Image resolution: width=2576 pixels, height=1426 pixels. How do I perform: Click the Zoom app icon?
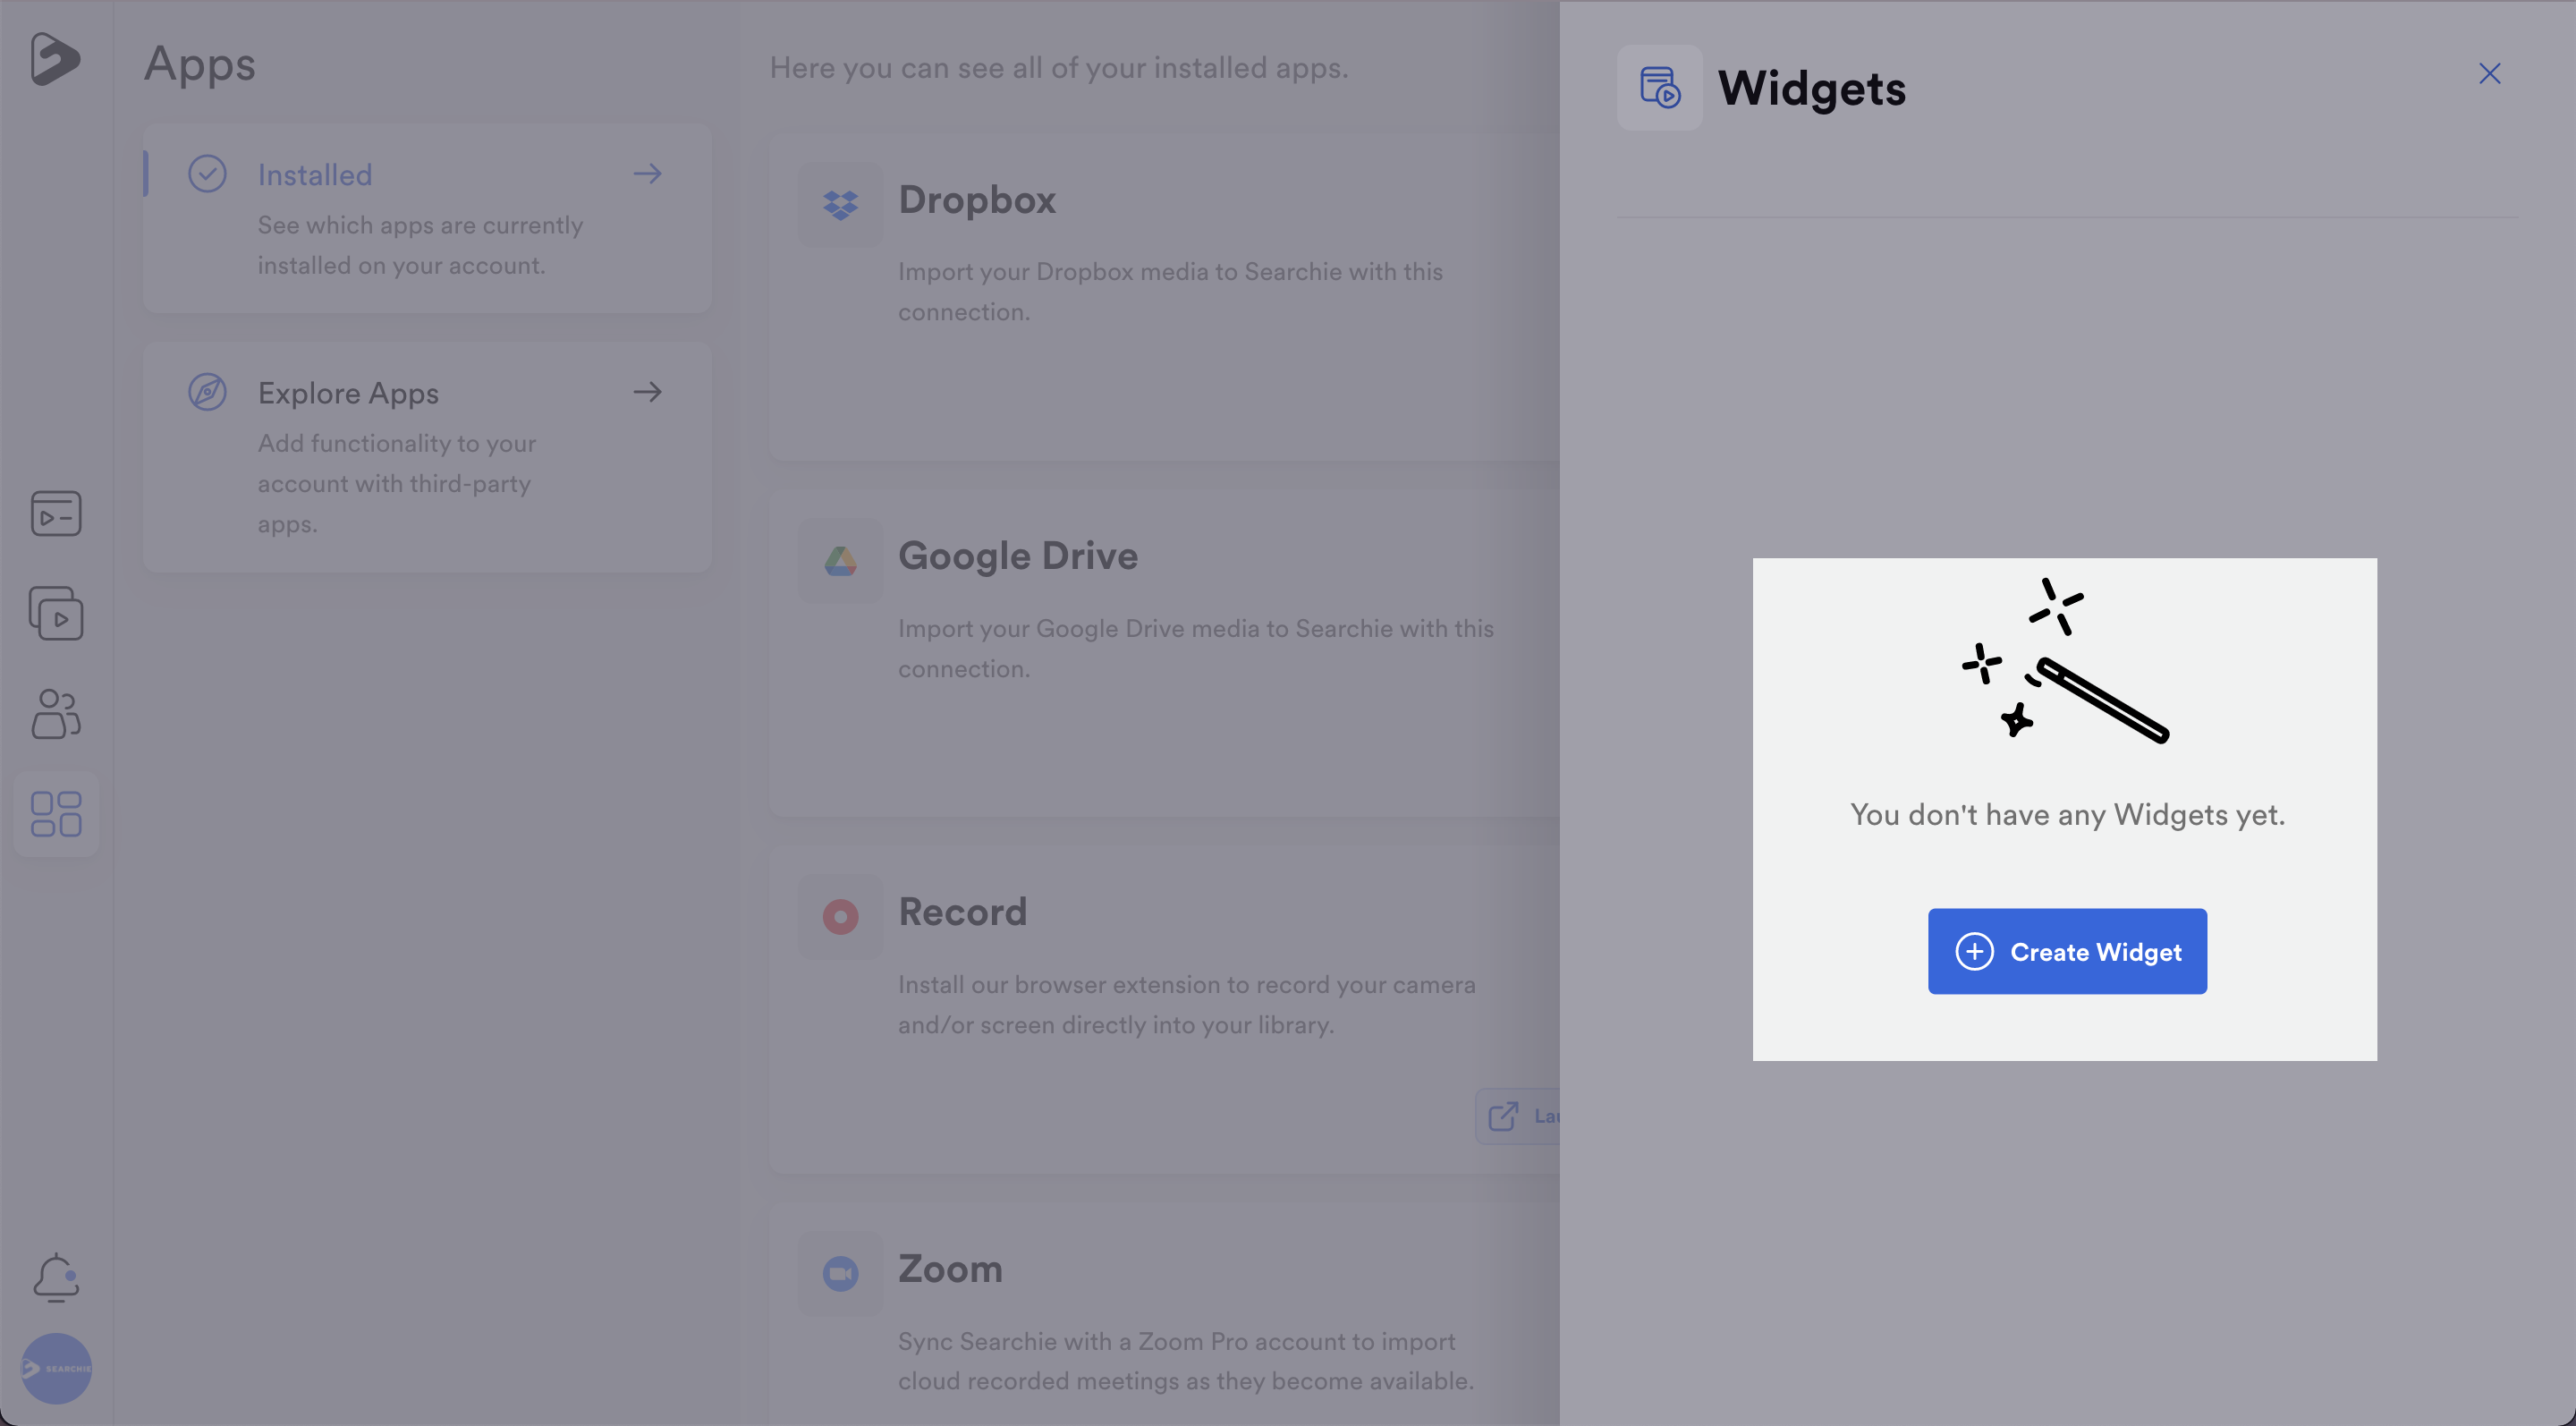tap(840, 1274)
